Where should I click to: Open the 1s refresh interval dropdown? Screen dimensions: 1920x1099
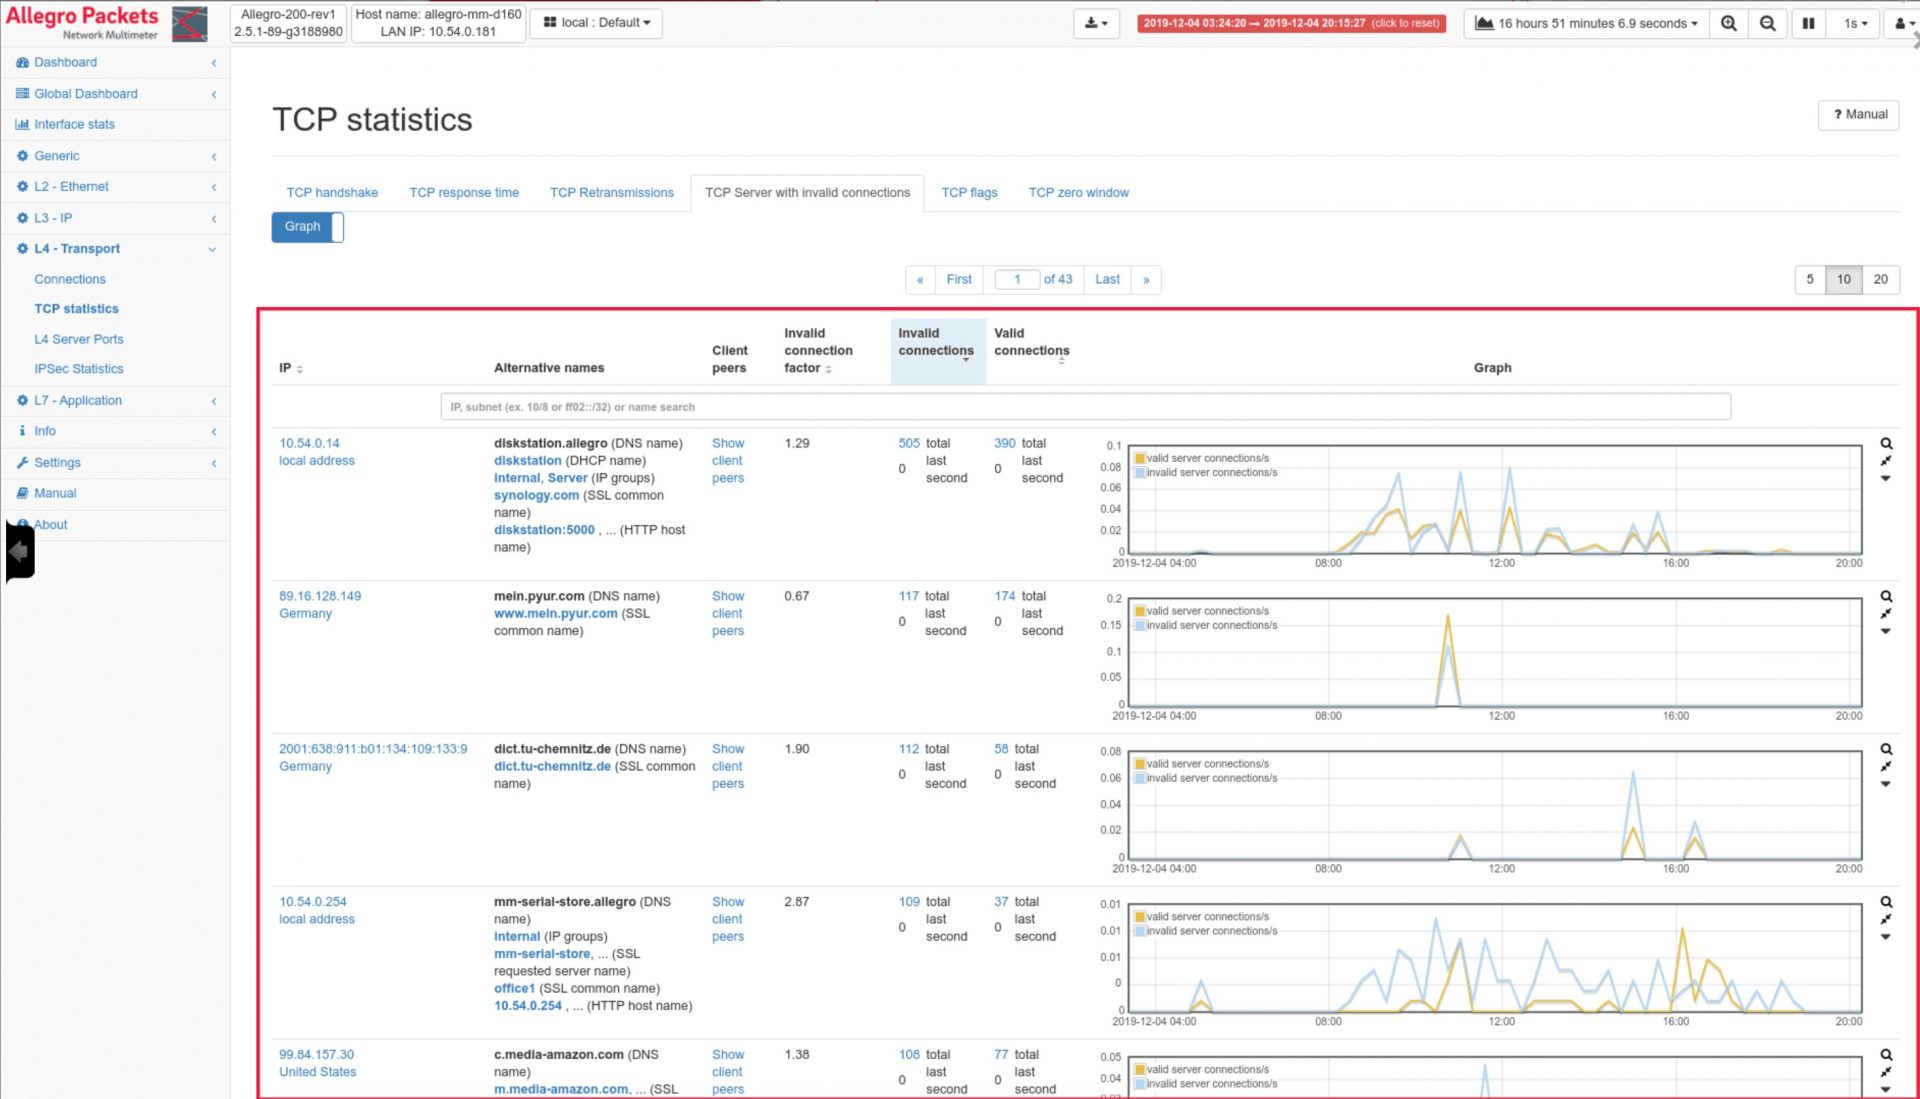[1854, 22]
